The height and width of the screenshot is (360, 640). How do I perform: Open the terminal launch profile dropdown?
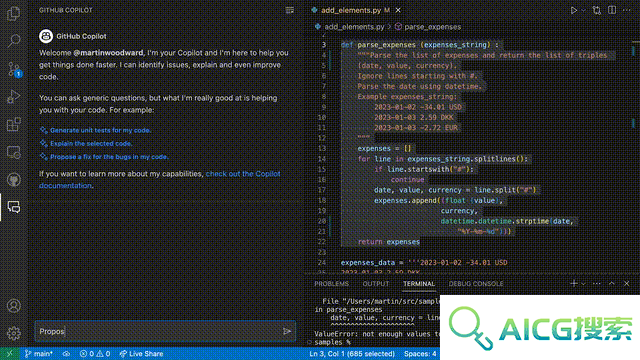(583, 283)
